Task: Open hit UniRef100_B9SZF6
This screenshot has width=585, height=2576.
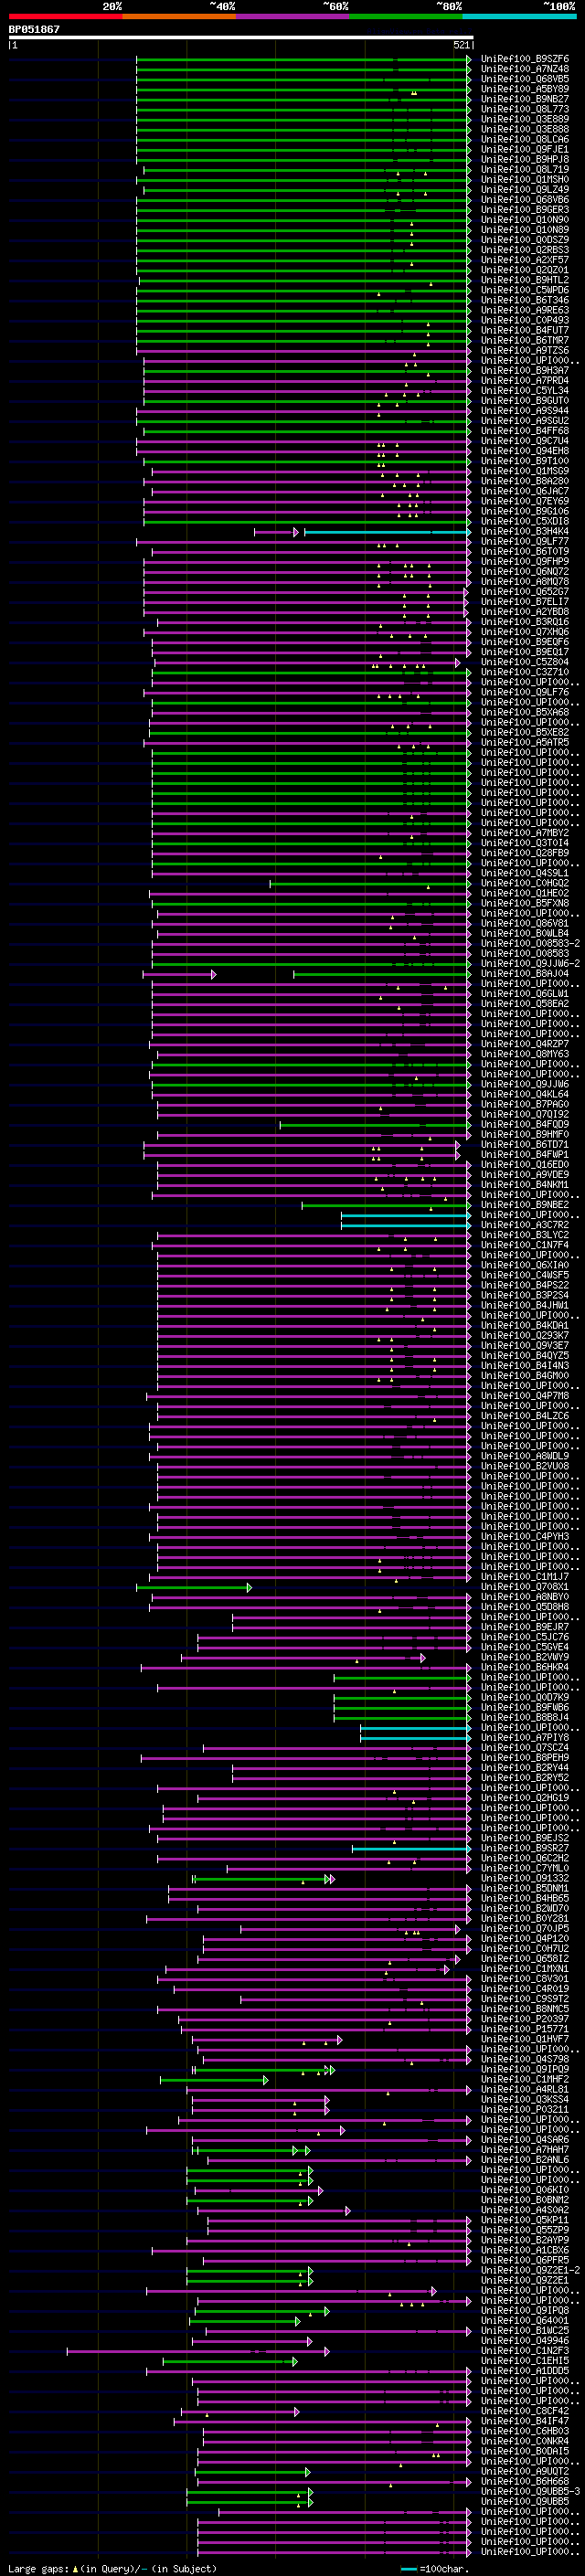Action: [x=525, y=59]
